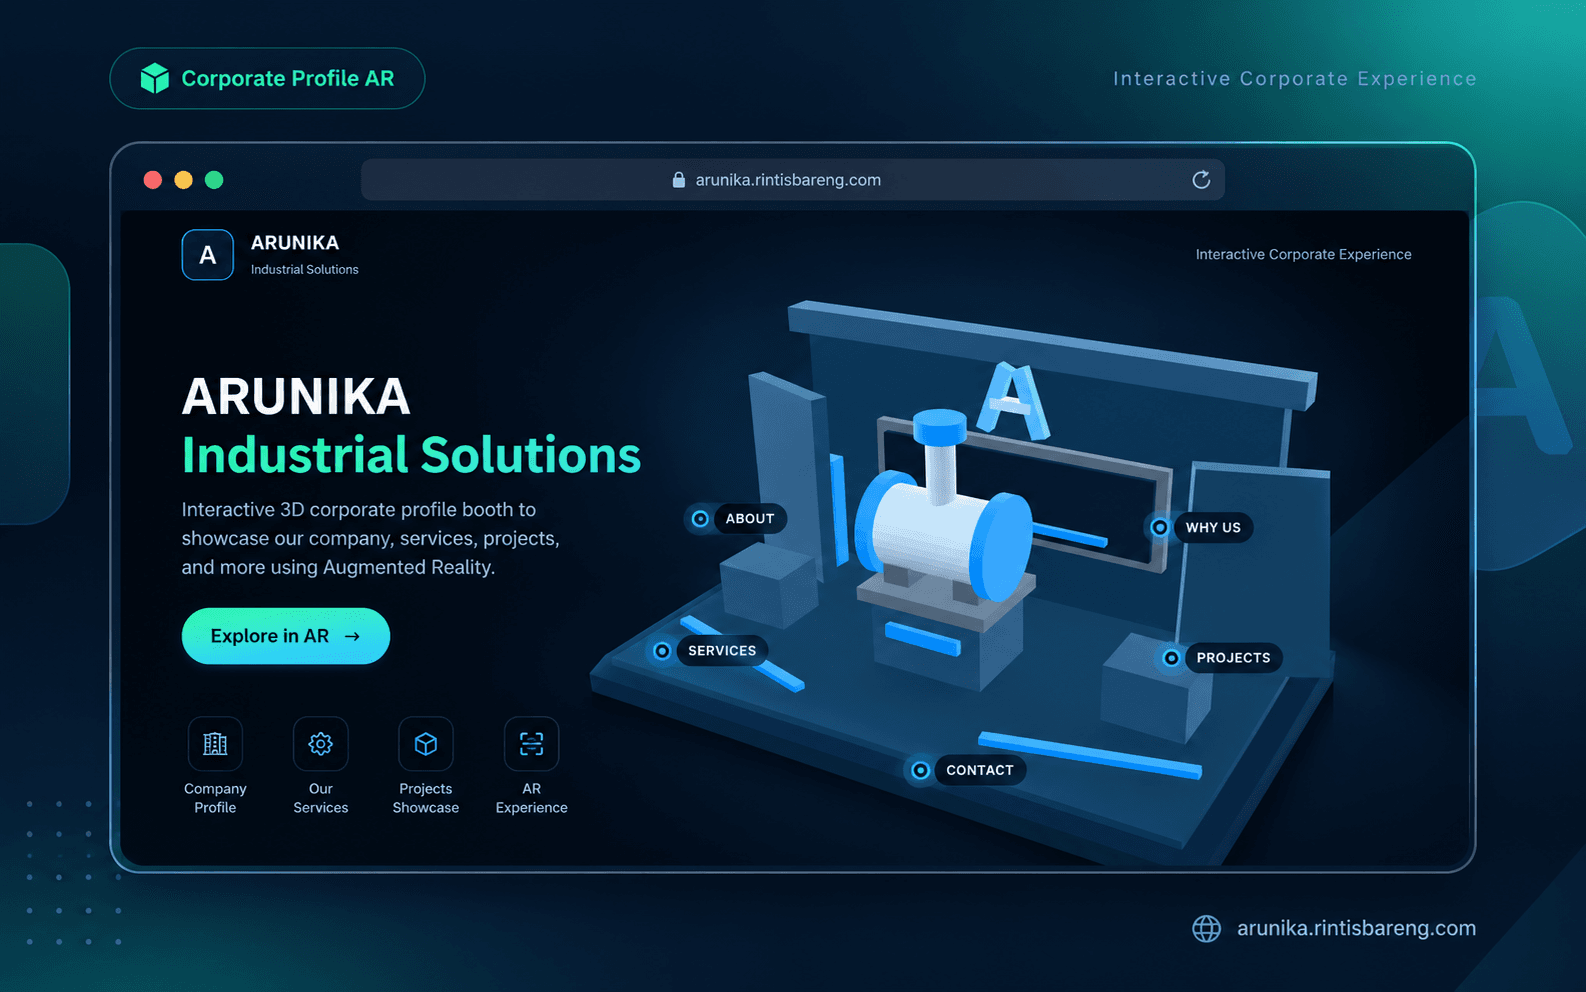Click the 3D letter A on booth
Image resolution: width=1586 pixels, height=992 pixels.
(1013, 400)
